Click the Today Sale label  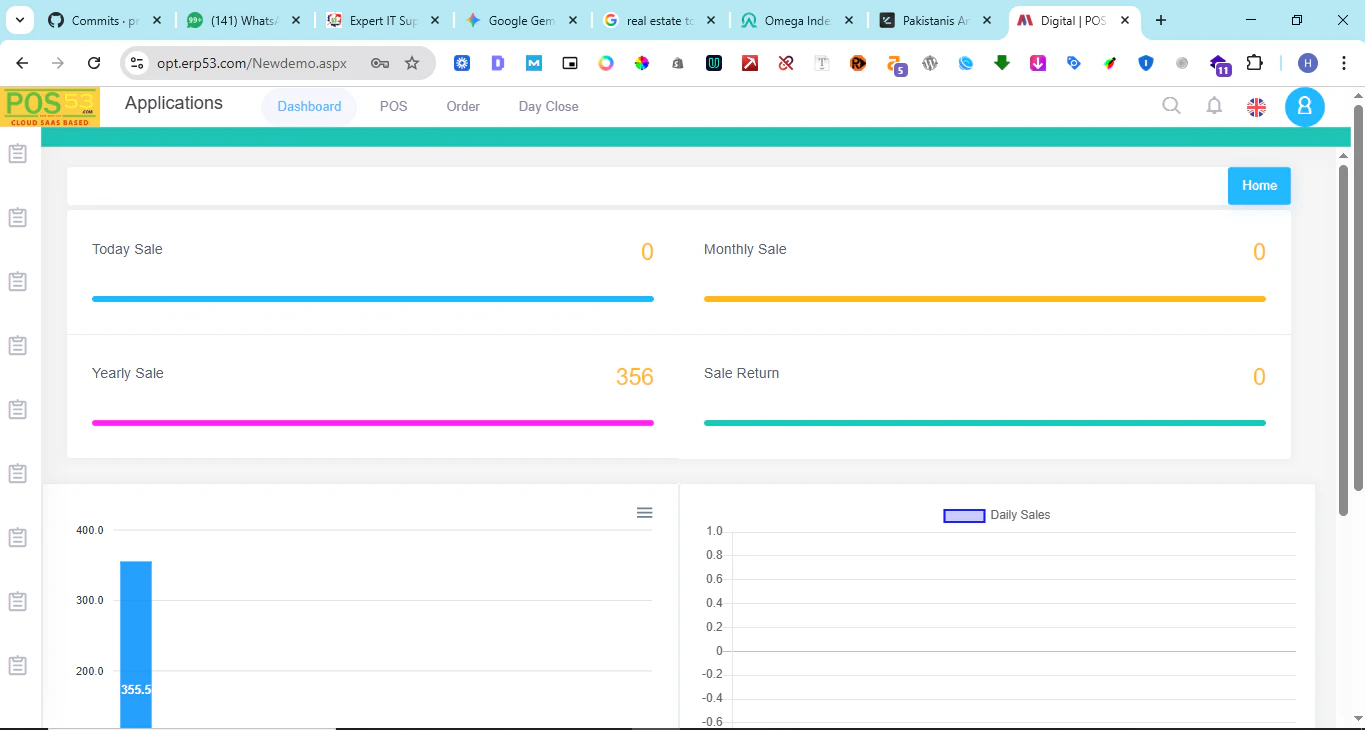point(127,249)
